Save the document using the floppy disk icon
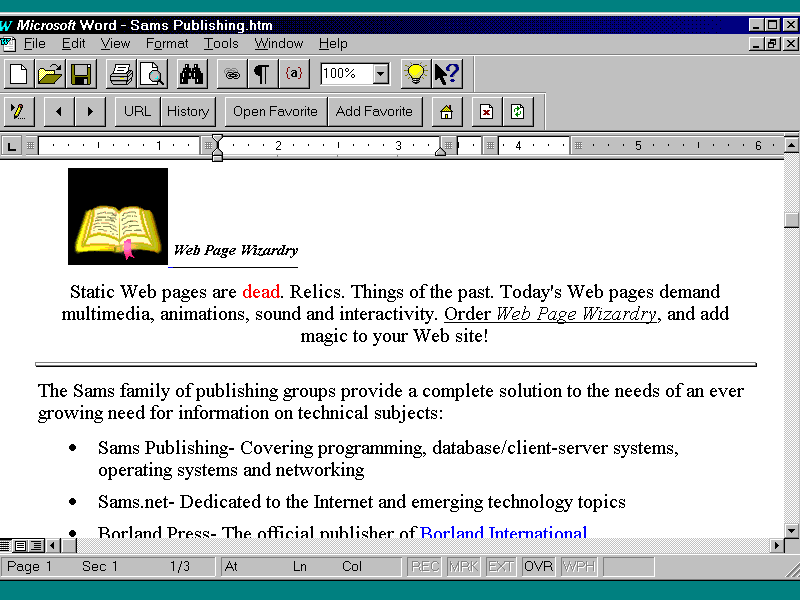Image resolution: width=800 pixels, height=600 pixels. coord(80,74)
